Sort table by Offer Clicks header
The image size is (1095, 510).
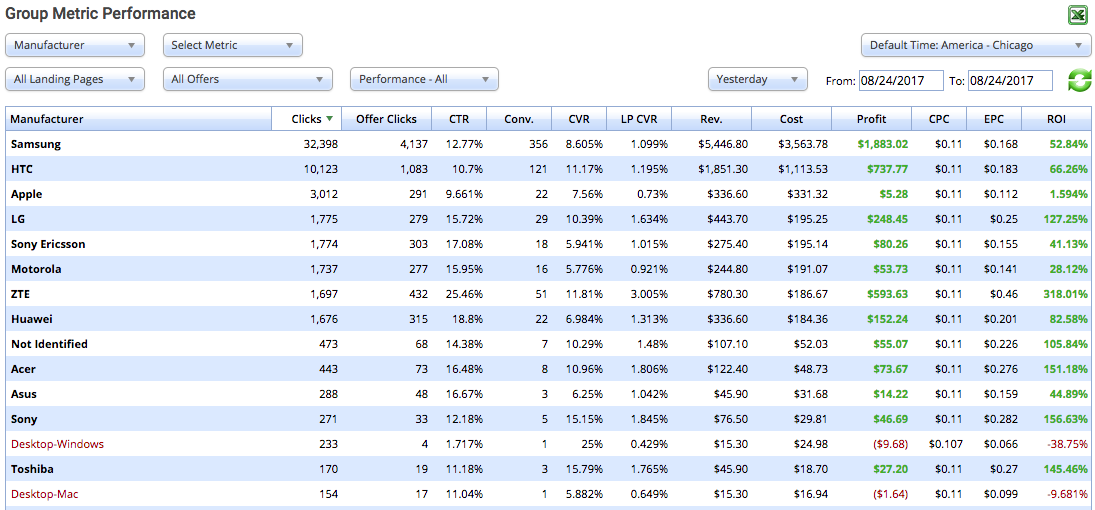(x=386, y=119)
